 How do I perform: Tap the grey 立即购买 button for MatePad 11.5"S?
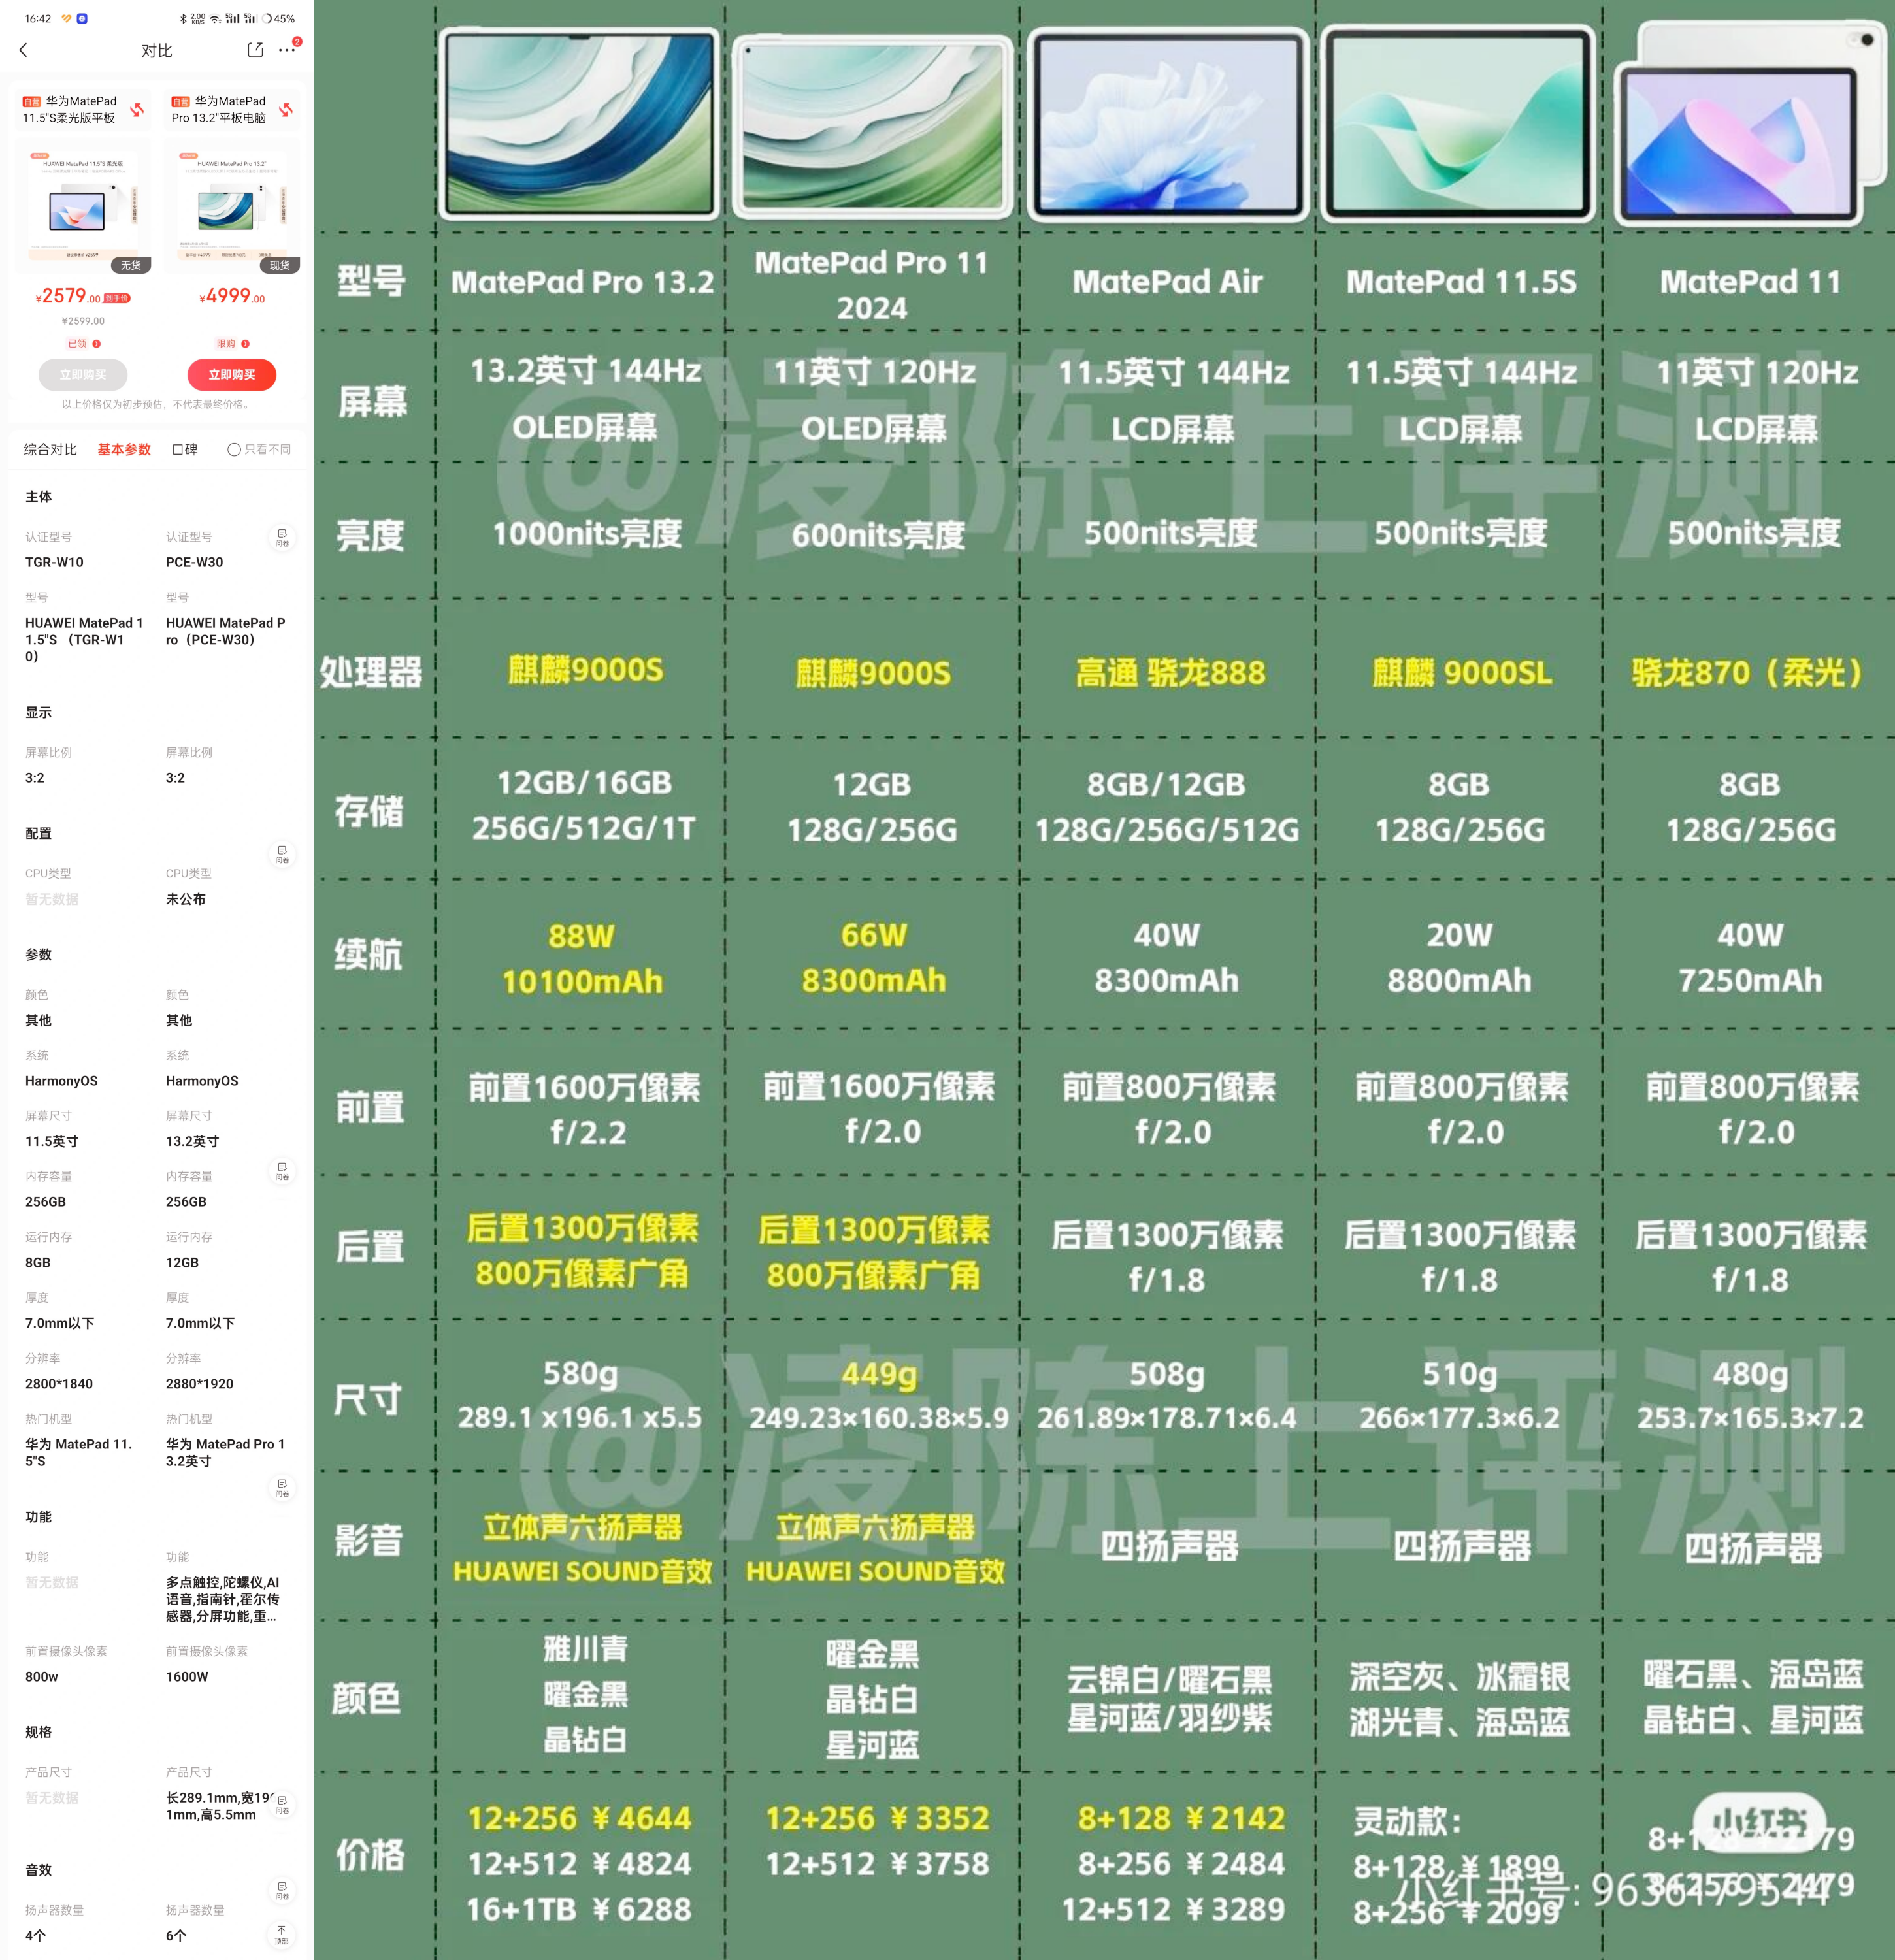[x=83, y=374]
